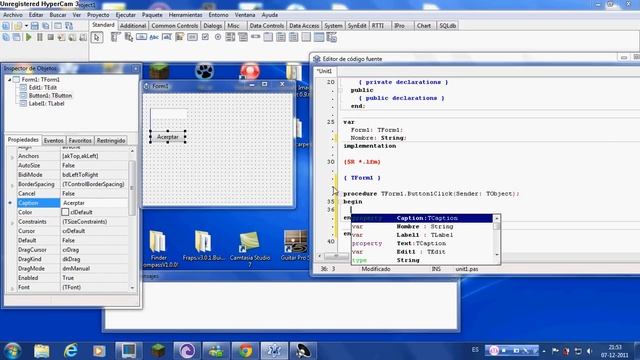
Task: Select the arrow pointer tool in component palette
Action: coord(97,38)
